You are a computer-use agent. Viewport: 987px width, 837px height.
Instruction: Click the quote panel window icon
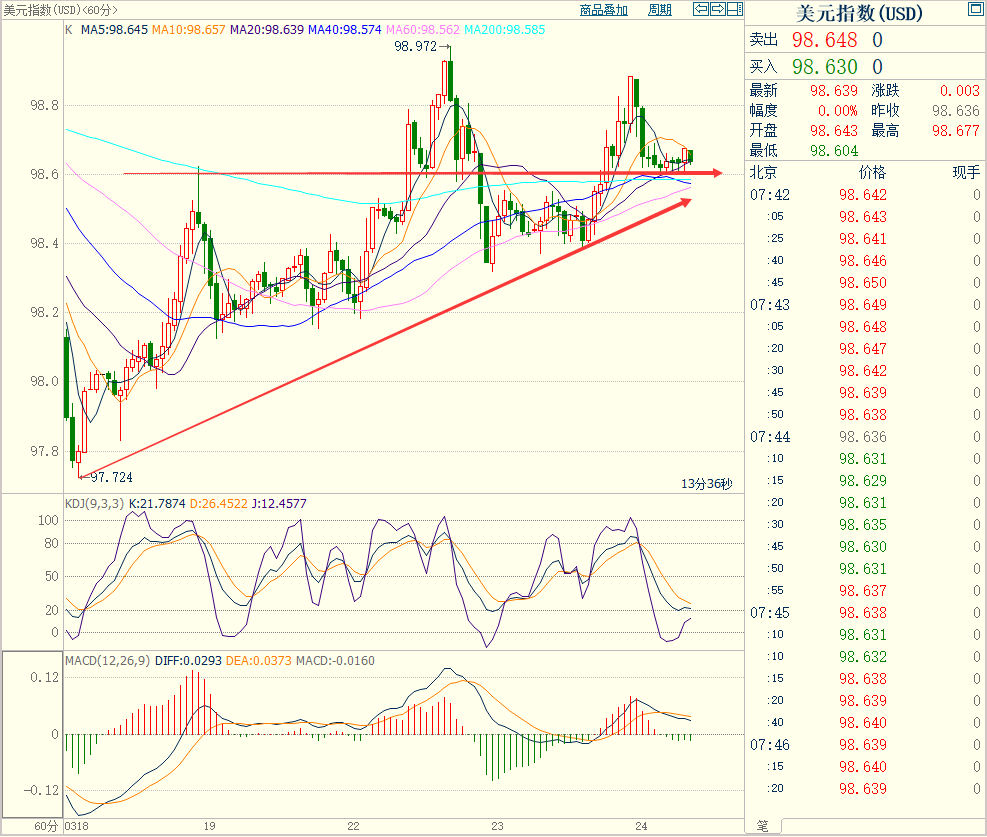pos(975,10)
